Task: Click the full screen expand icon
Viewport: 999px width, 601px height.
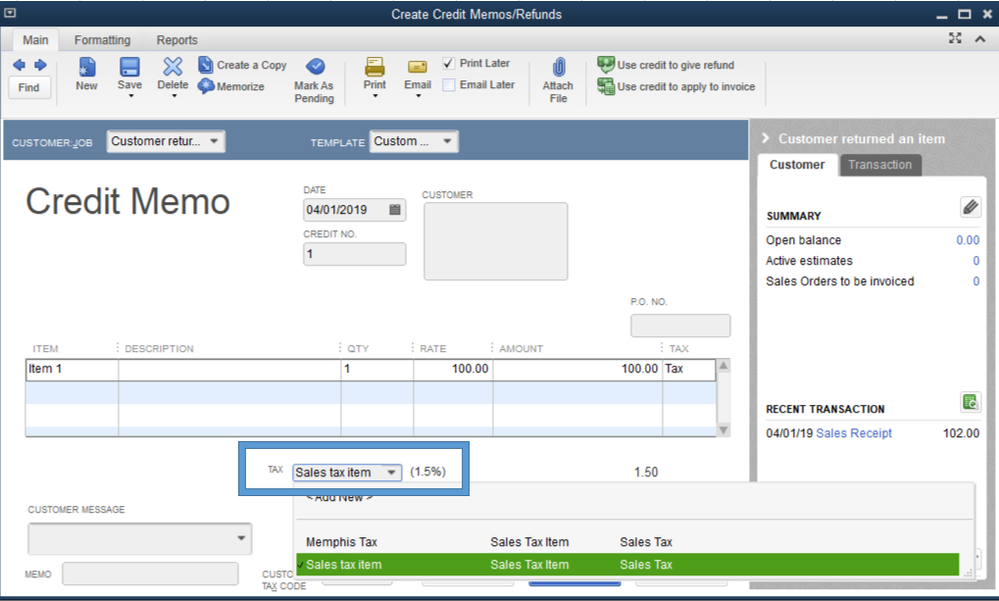Action: (955, 38)
